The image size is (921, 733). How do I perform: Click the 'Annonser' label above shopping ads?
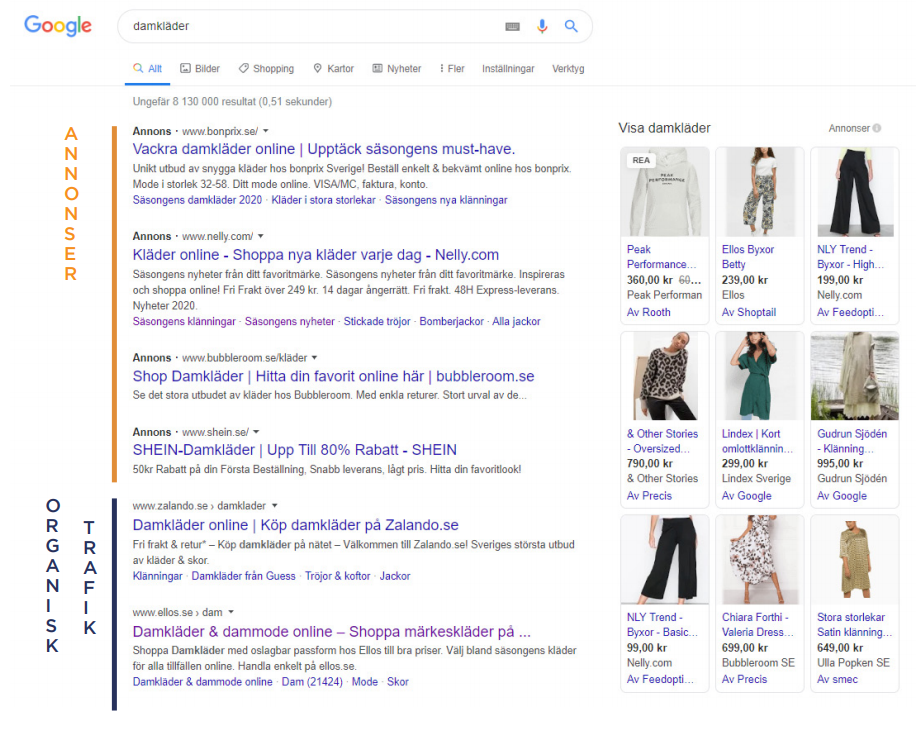[x=849, y=128]
